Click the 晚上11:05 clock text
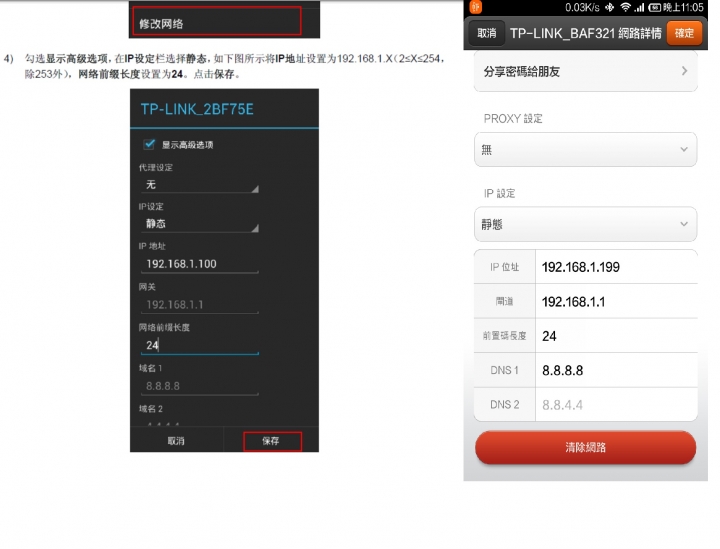This screenshot has height=549, width=720. tap(683, 7)
